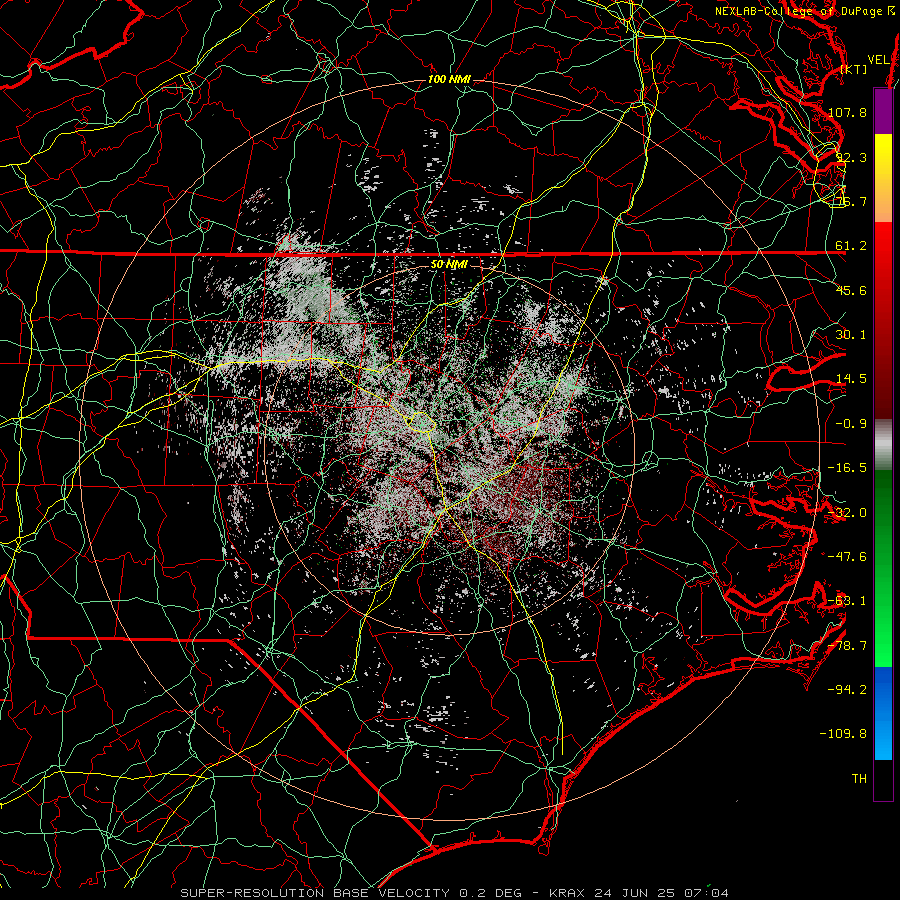This screenshot has height=900, width=900.
Task: Click the yellow segment of color bar
Action: 883,178
